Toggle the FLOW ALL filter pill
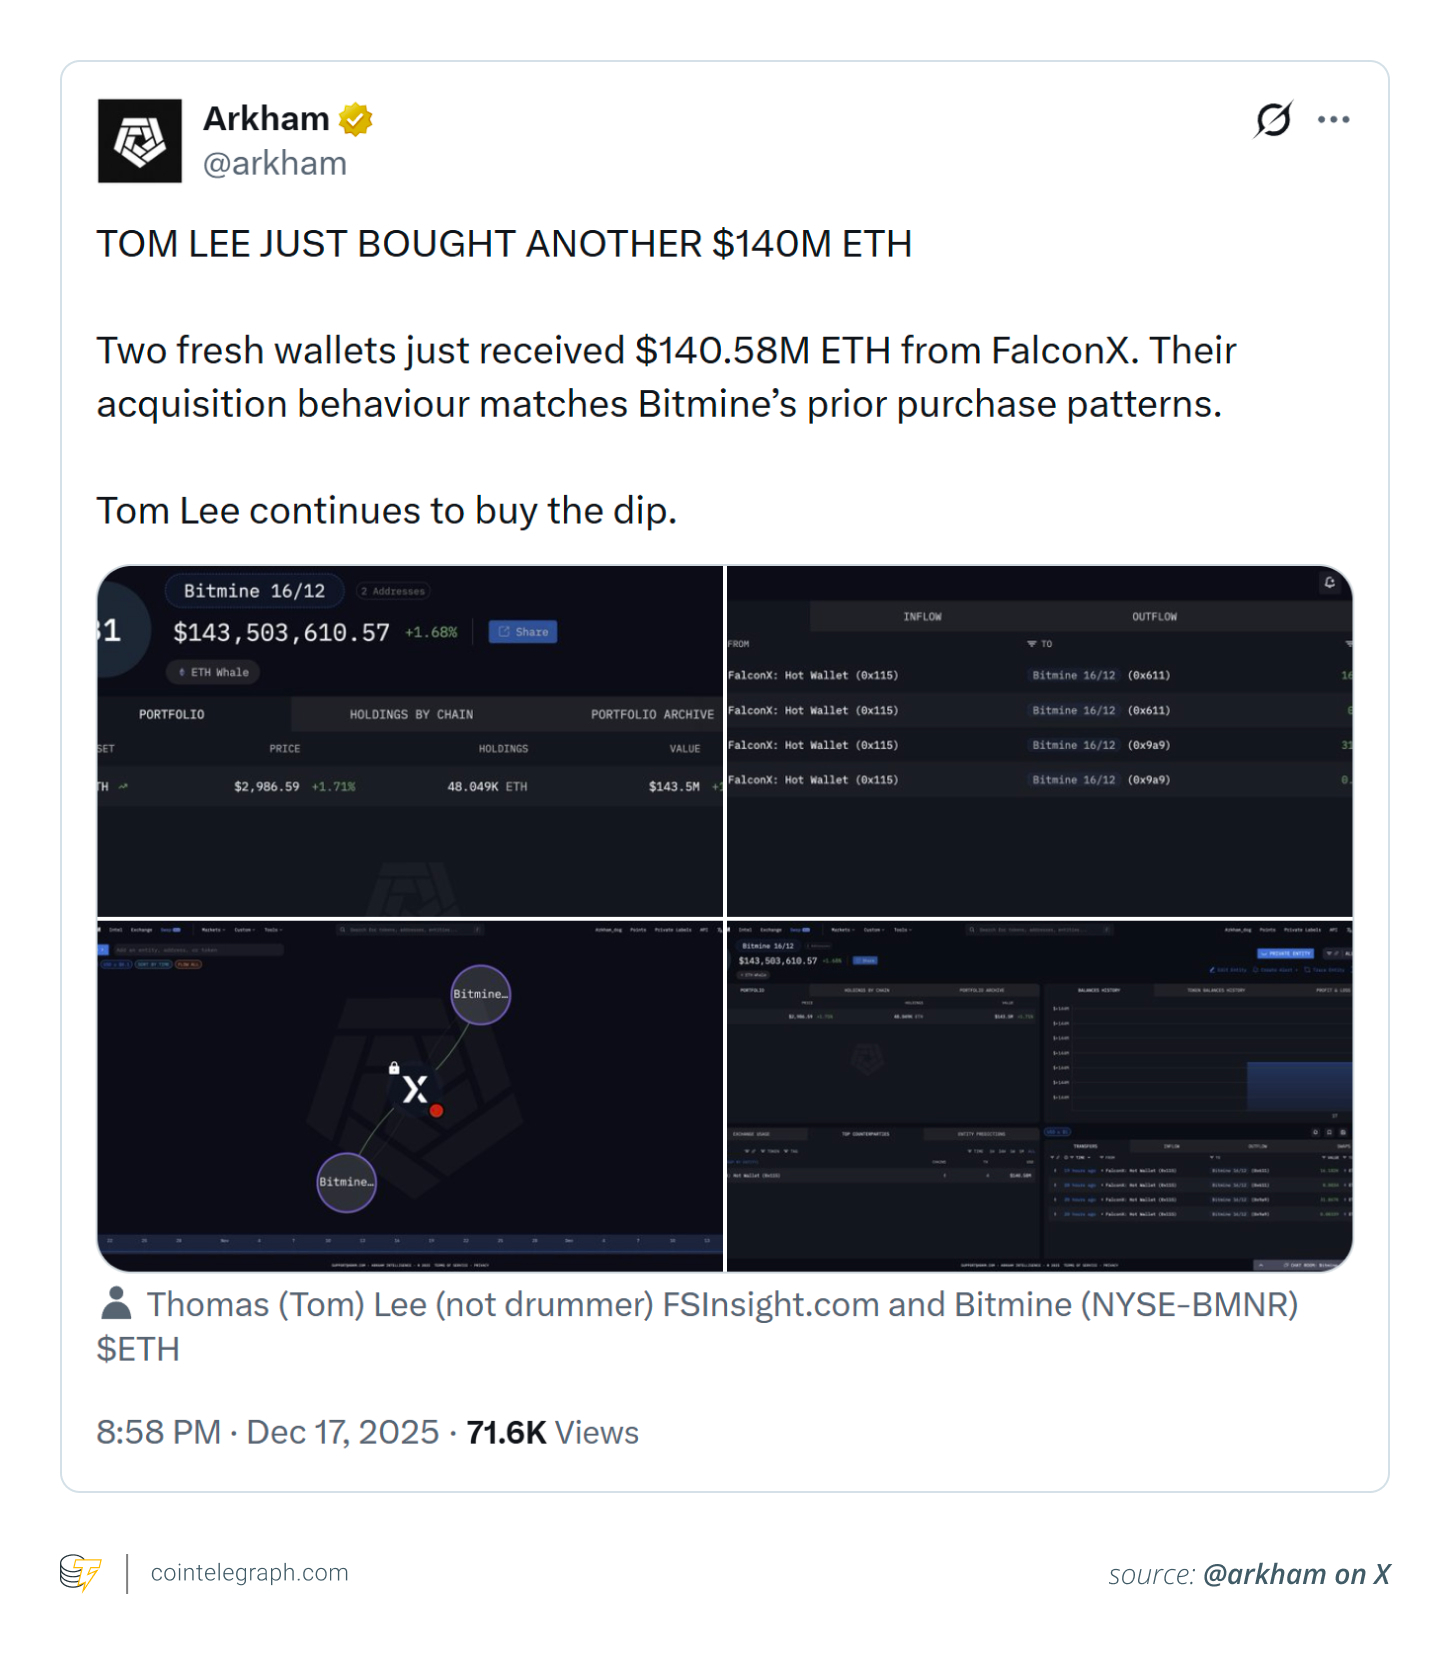 pyautogui.click(x=189, y=964)
